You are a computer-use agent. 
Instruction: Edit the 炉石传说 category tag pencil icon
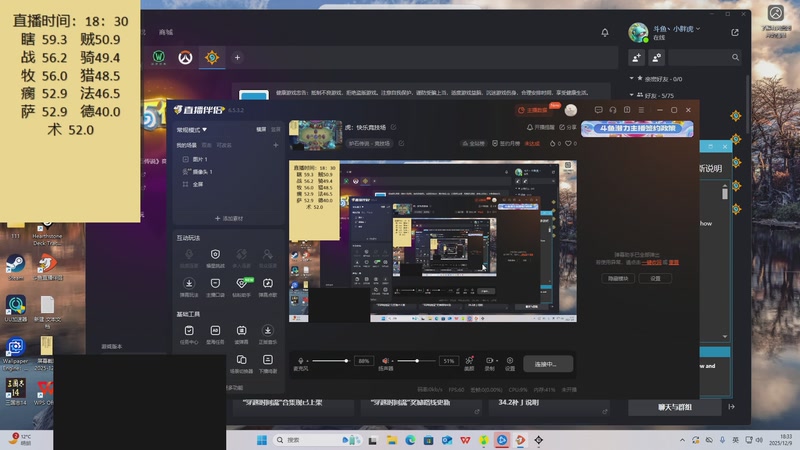[x=402, y=143]
